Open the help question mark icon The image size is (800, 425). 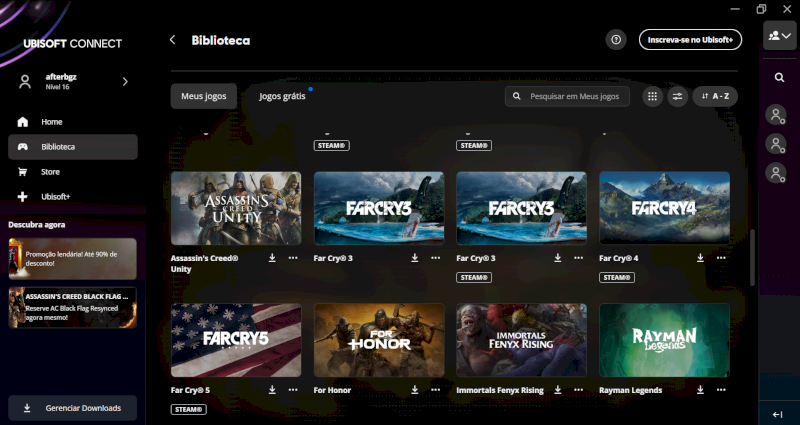(x=616, y=40)
